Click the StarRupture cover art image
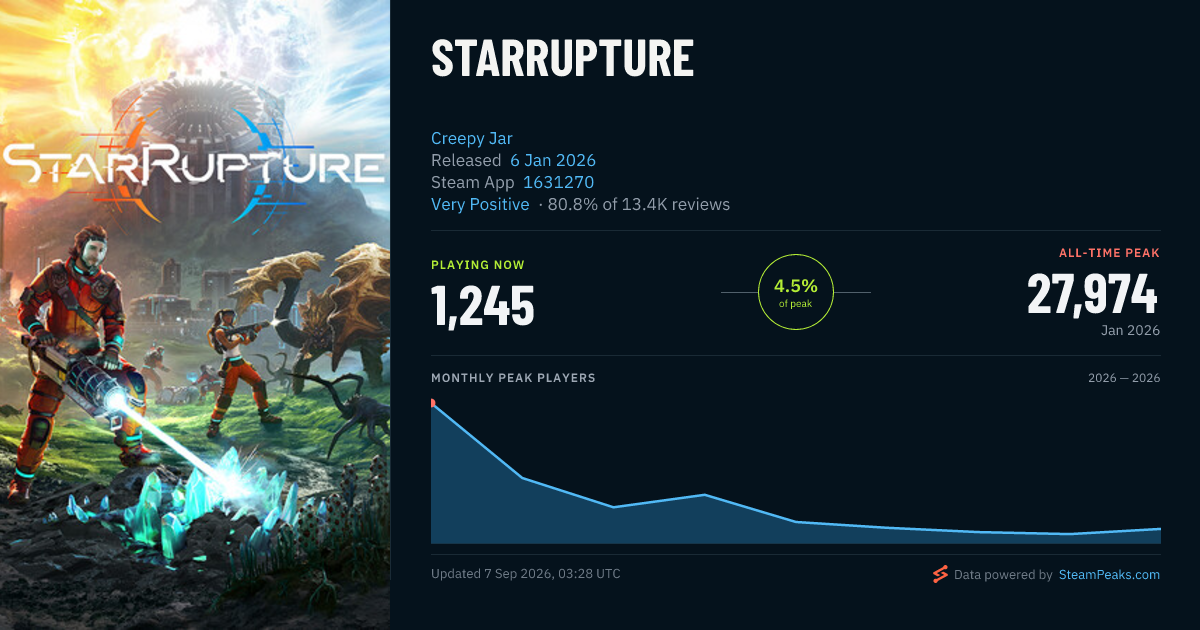Image resolution: width=1200 pixels, height=630 pixels. [195, 315]
